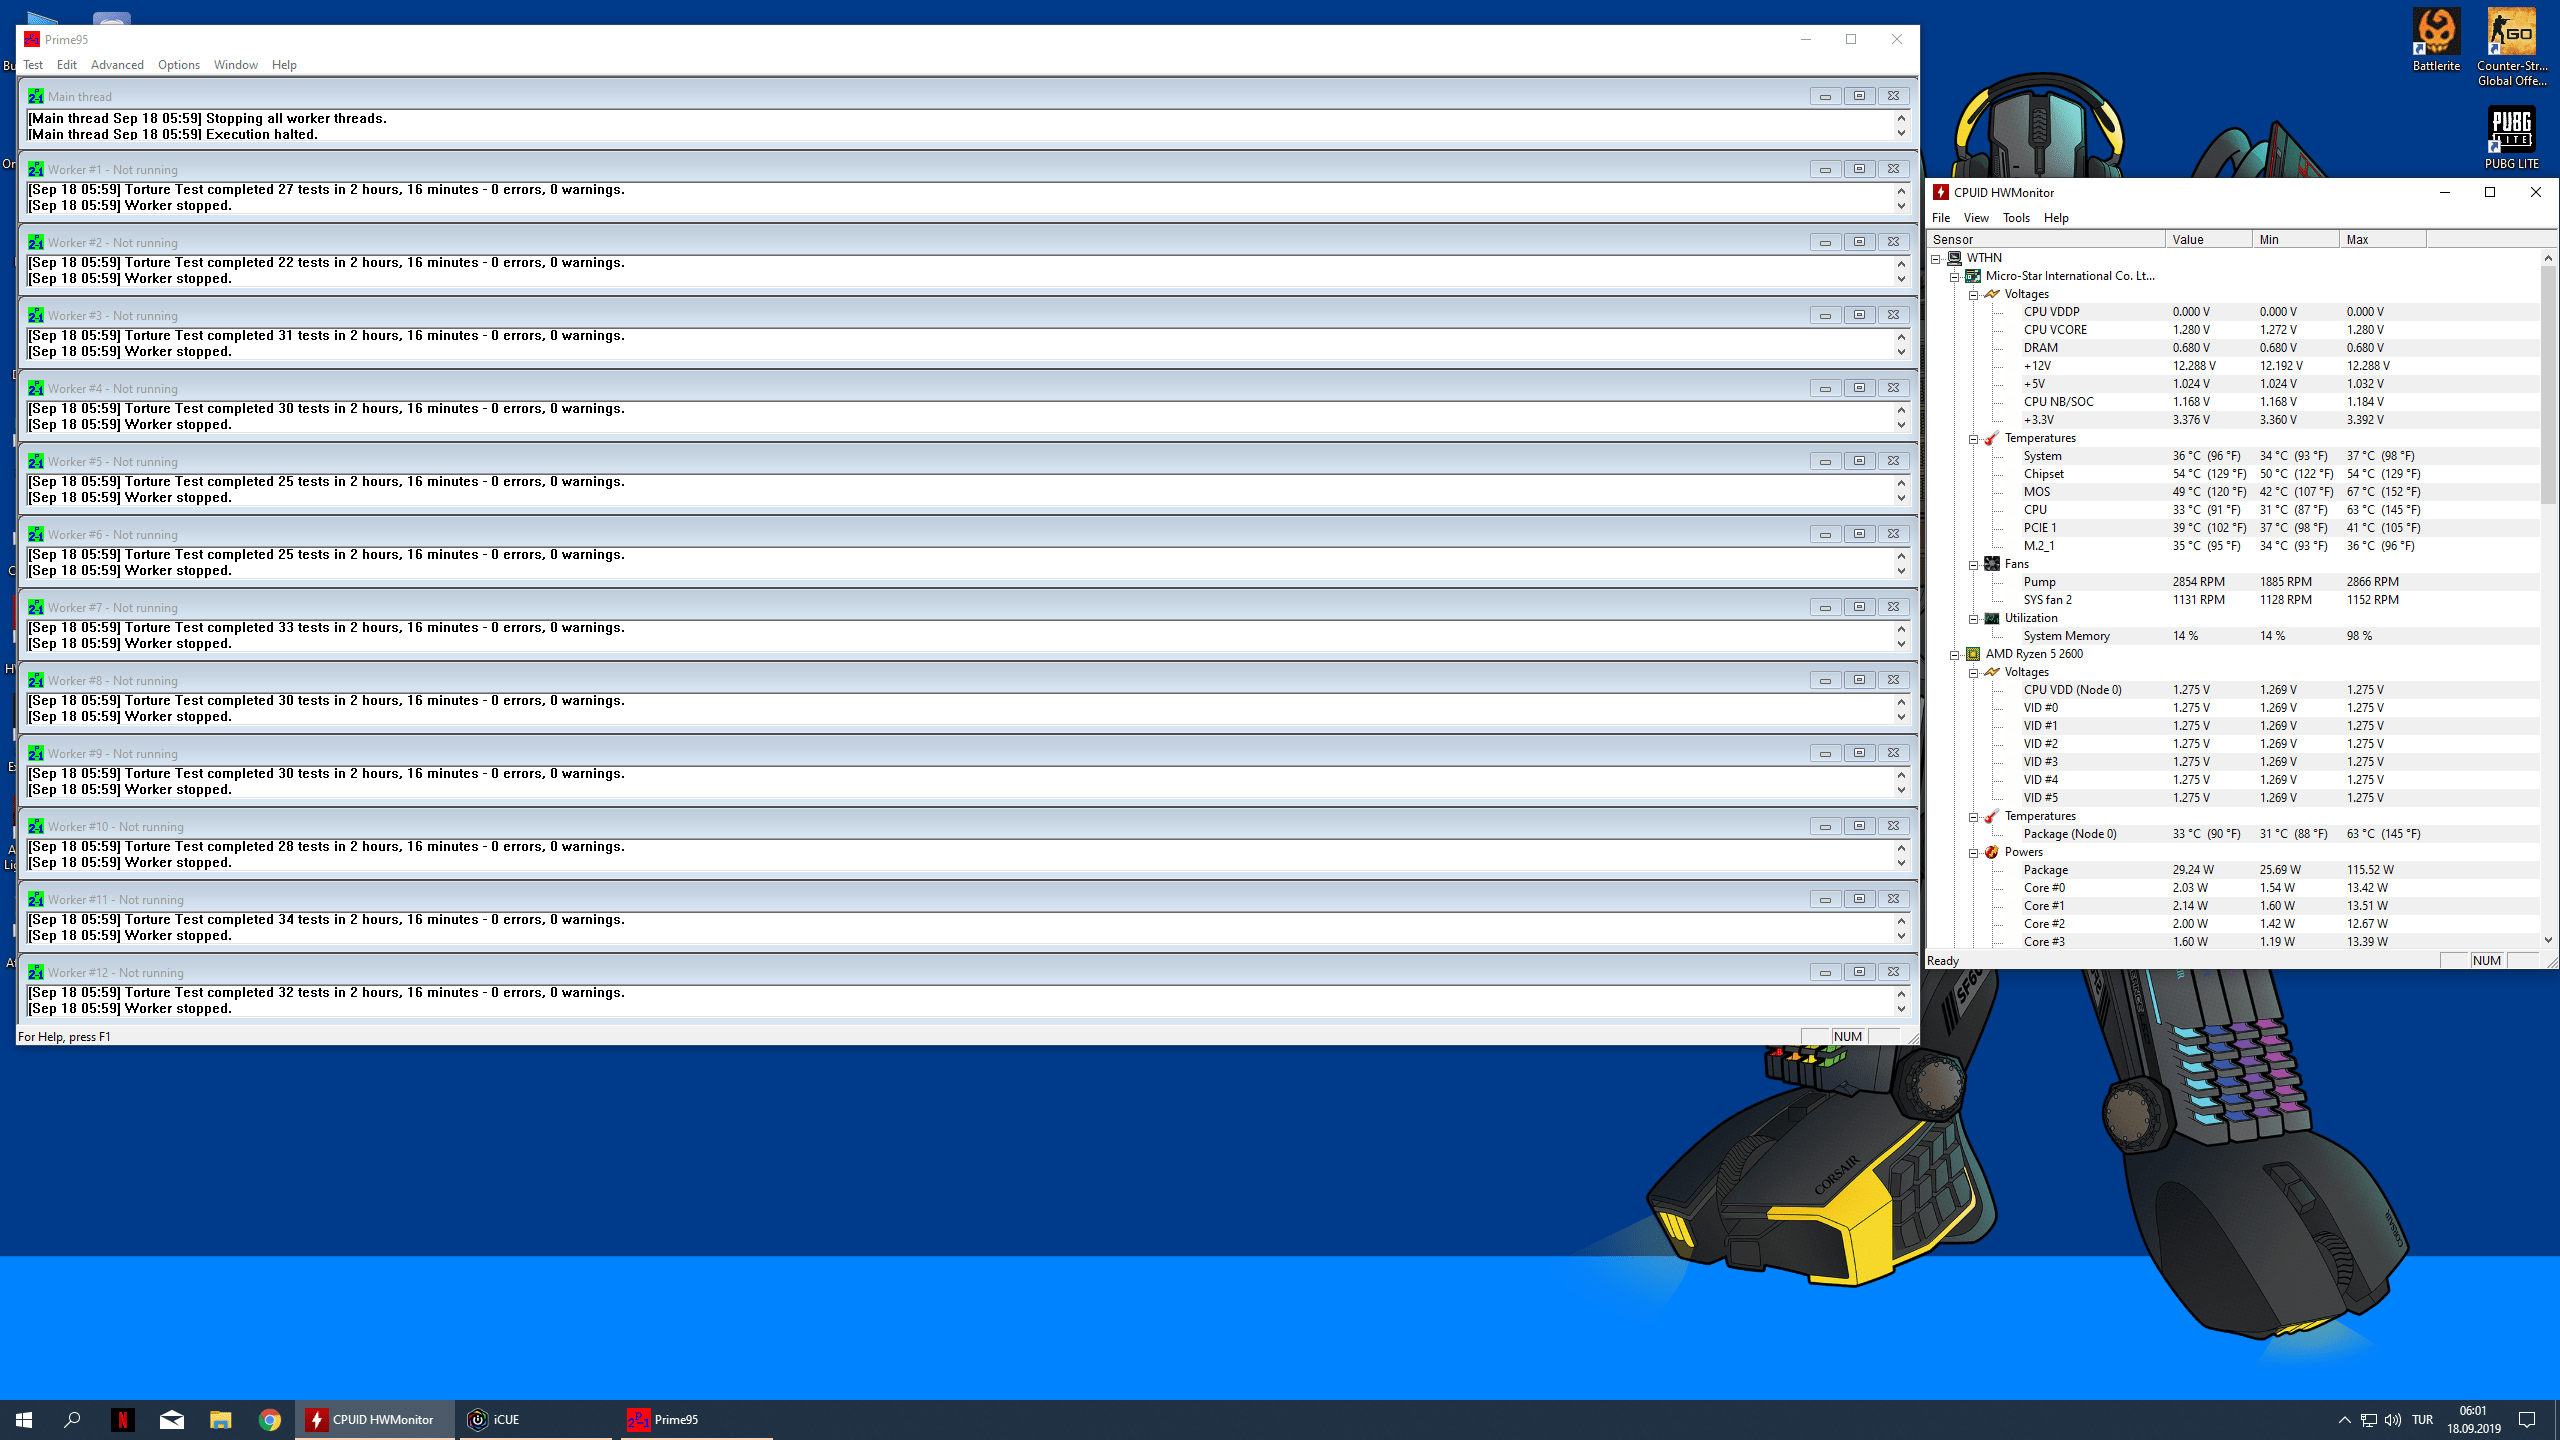Viewport: 2560px width, 1440px height.
Task: Collapse the Fans section in HWMonitor
Action: coord(1973,565)
